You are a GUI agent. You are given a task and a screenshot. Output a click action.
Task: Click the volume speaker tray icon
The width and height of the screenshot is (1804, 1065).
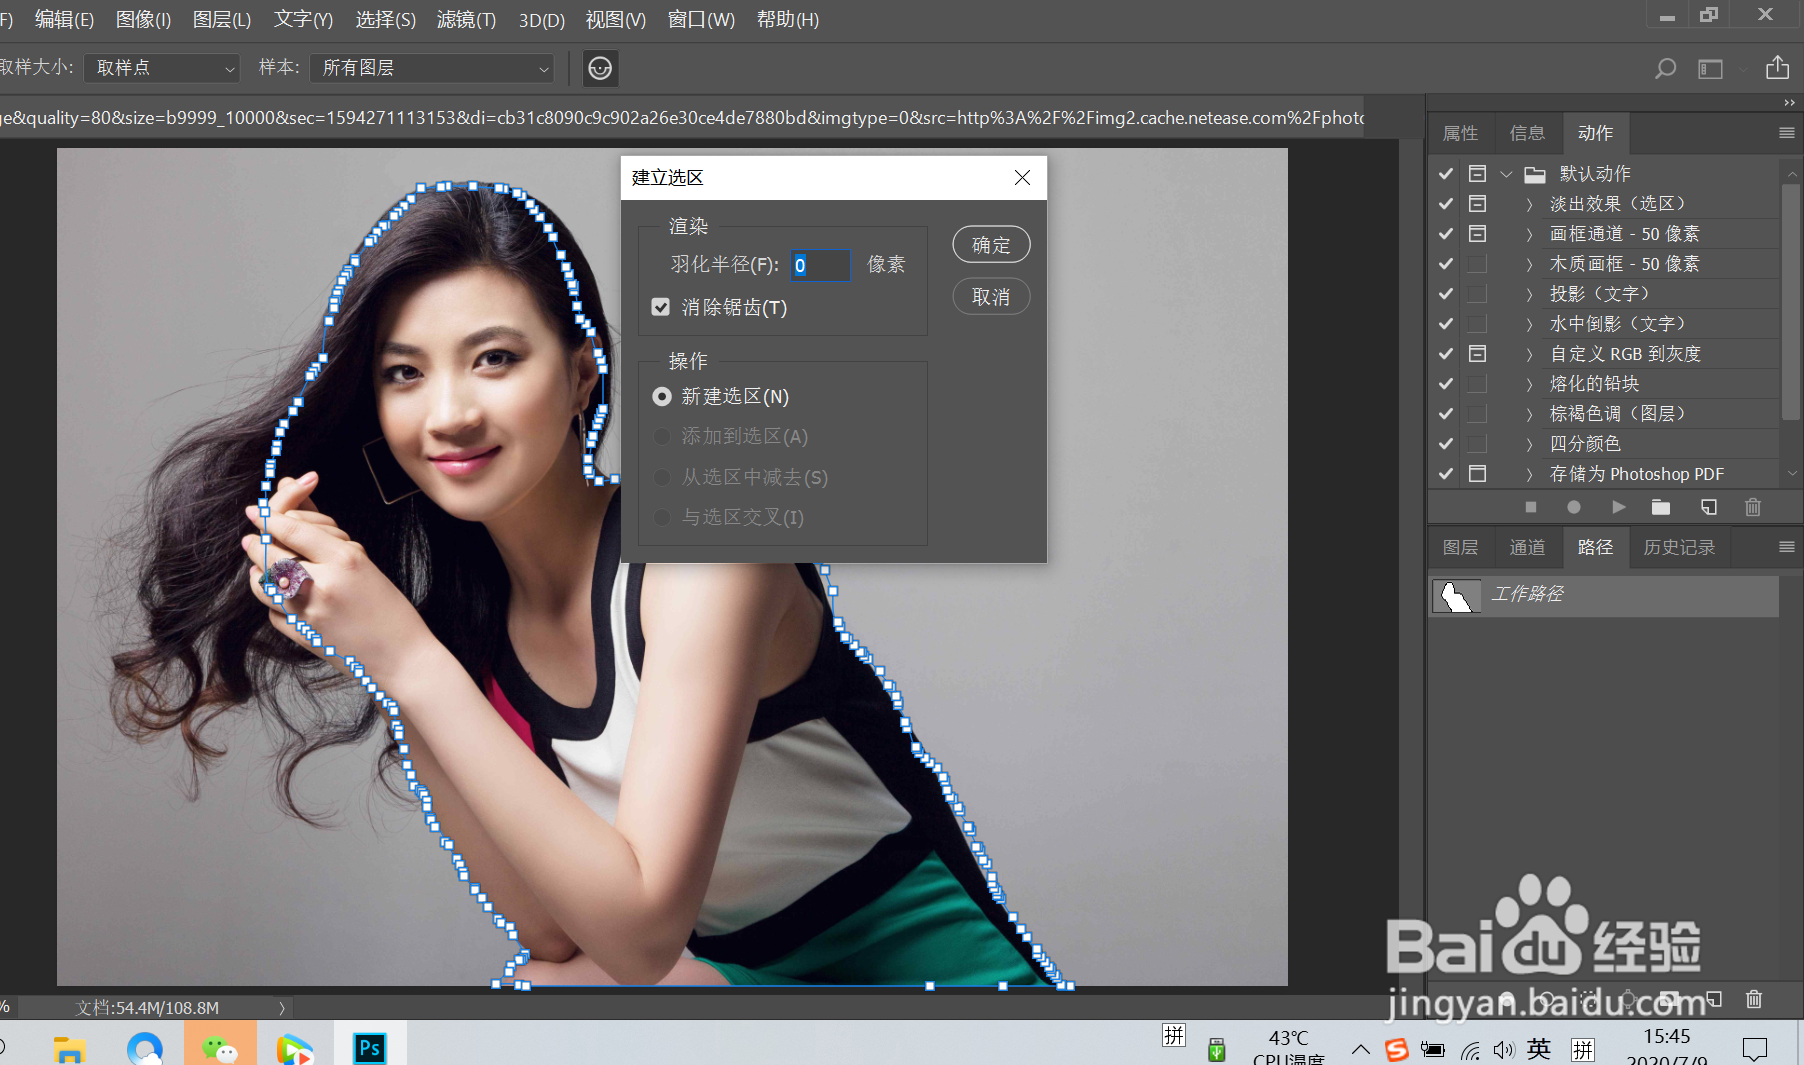coord(1504,1049)
